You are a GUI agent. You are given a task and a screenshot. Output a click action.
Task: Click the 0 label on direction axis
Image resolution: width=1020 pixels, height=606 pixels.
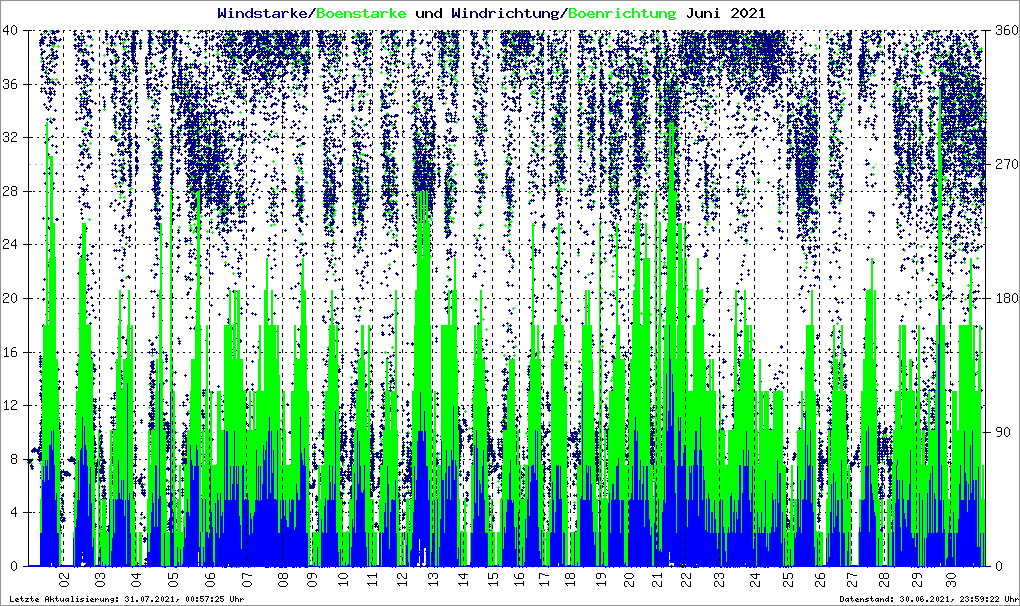1000,566
